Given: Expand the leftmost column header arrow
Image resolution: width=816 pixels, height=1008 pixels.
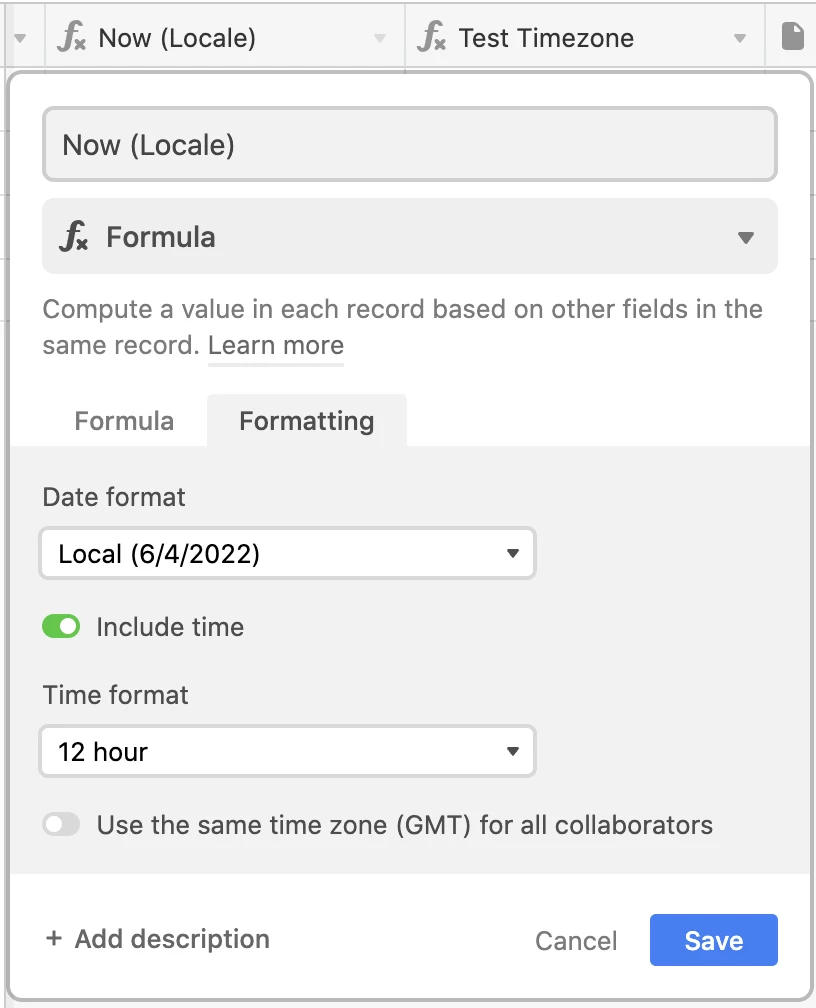Looking at the screenshot, I should point(20,38).
